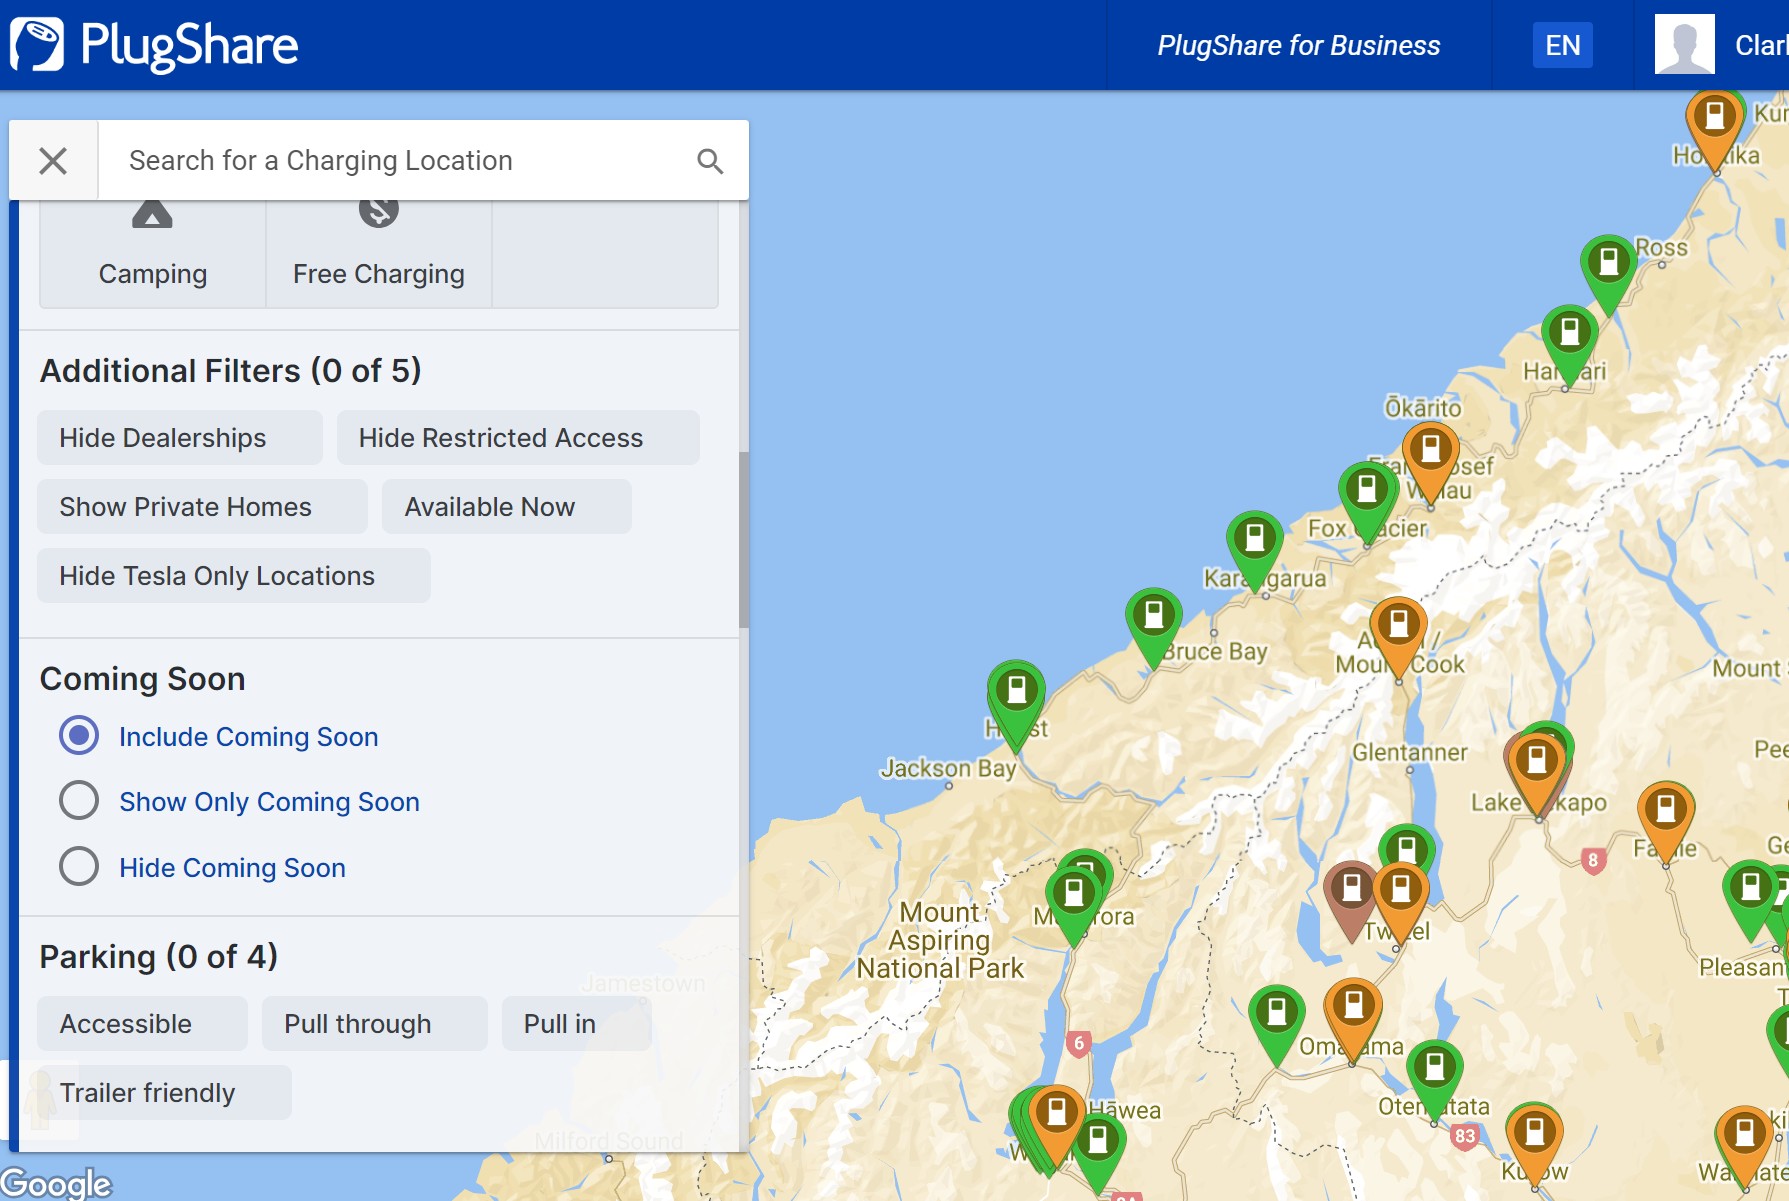The width and height of the screenshot is (1789, 1201).
Task: Enable Available Now filter
Action: (506, 507)
